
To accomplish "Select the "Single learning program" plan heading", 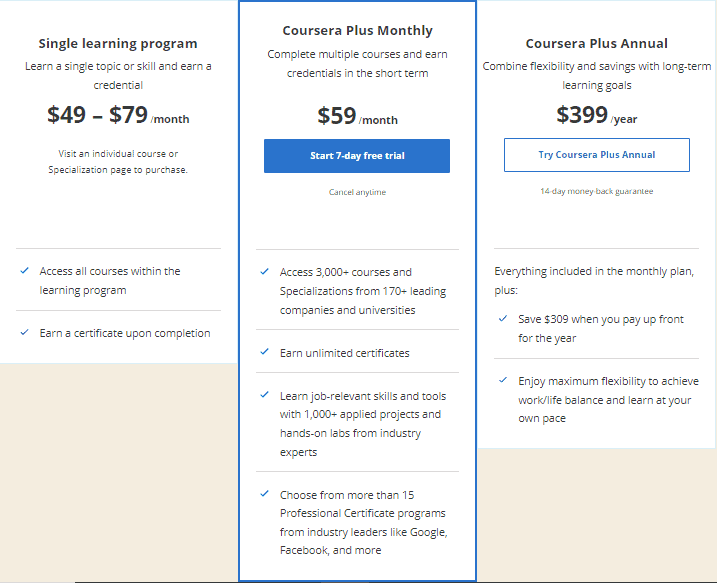I will pyautogui.click(x=118, y=43).
